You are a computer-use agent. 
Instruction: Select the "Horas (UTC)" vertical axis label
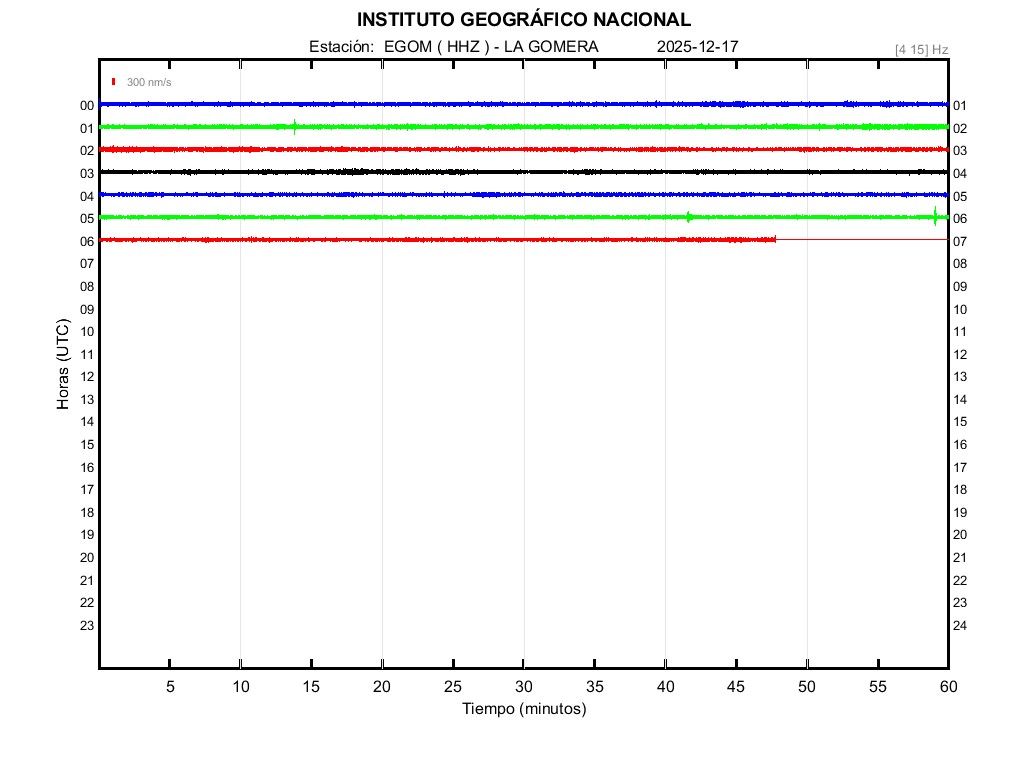(63, 364)
